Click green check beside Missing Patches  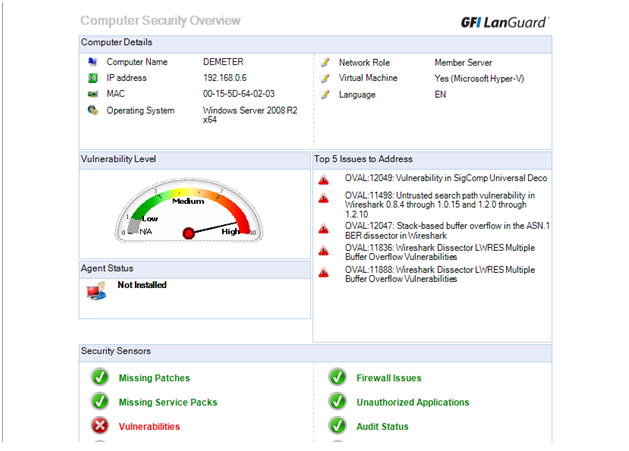pos(100,377)
